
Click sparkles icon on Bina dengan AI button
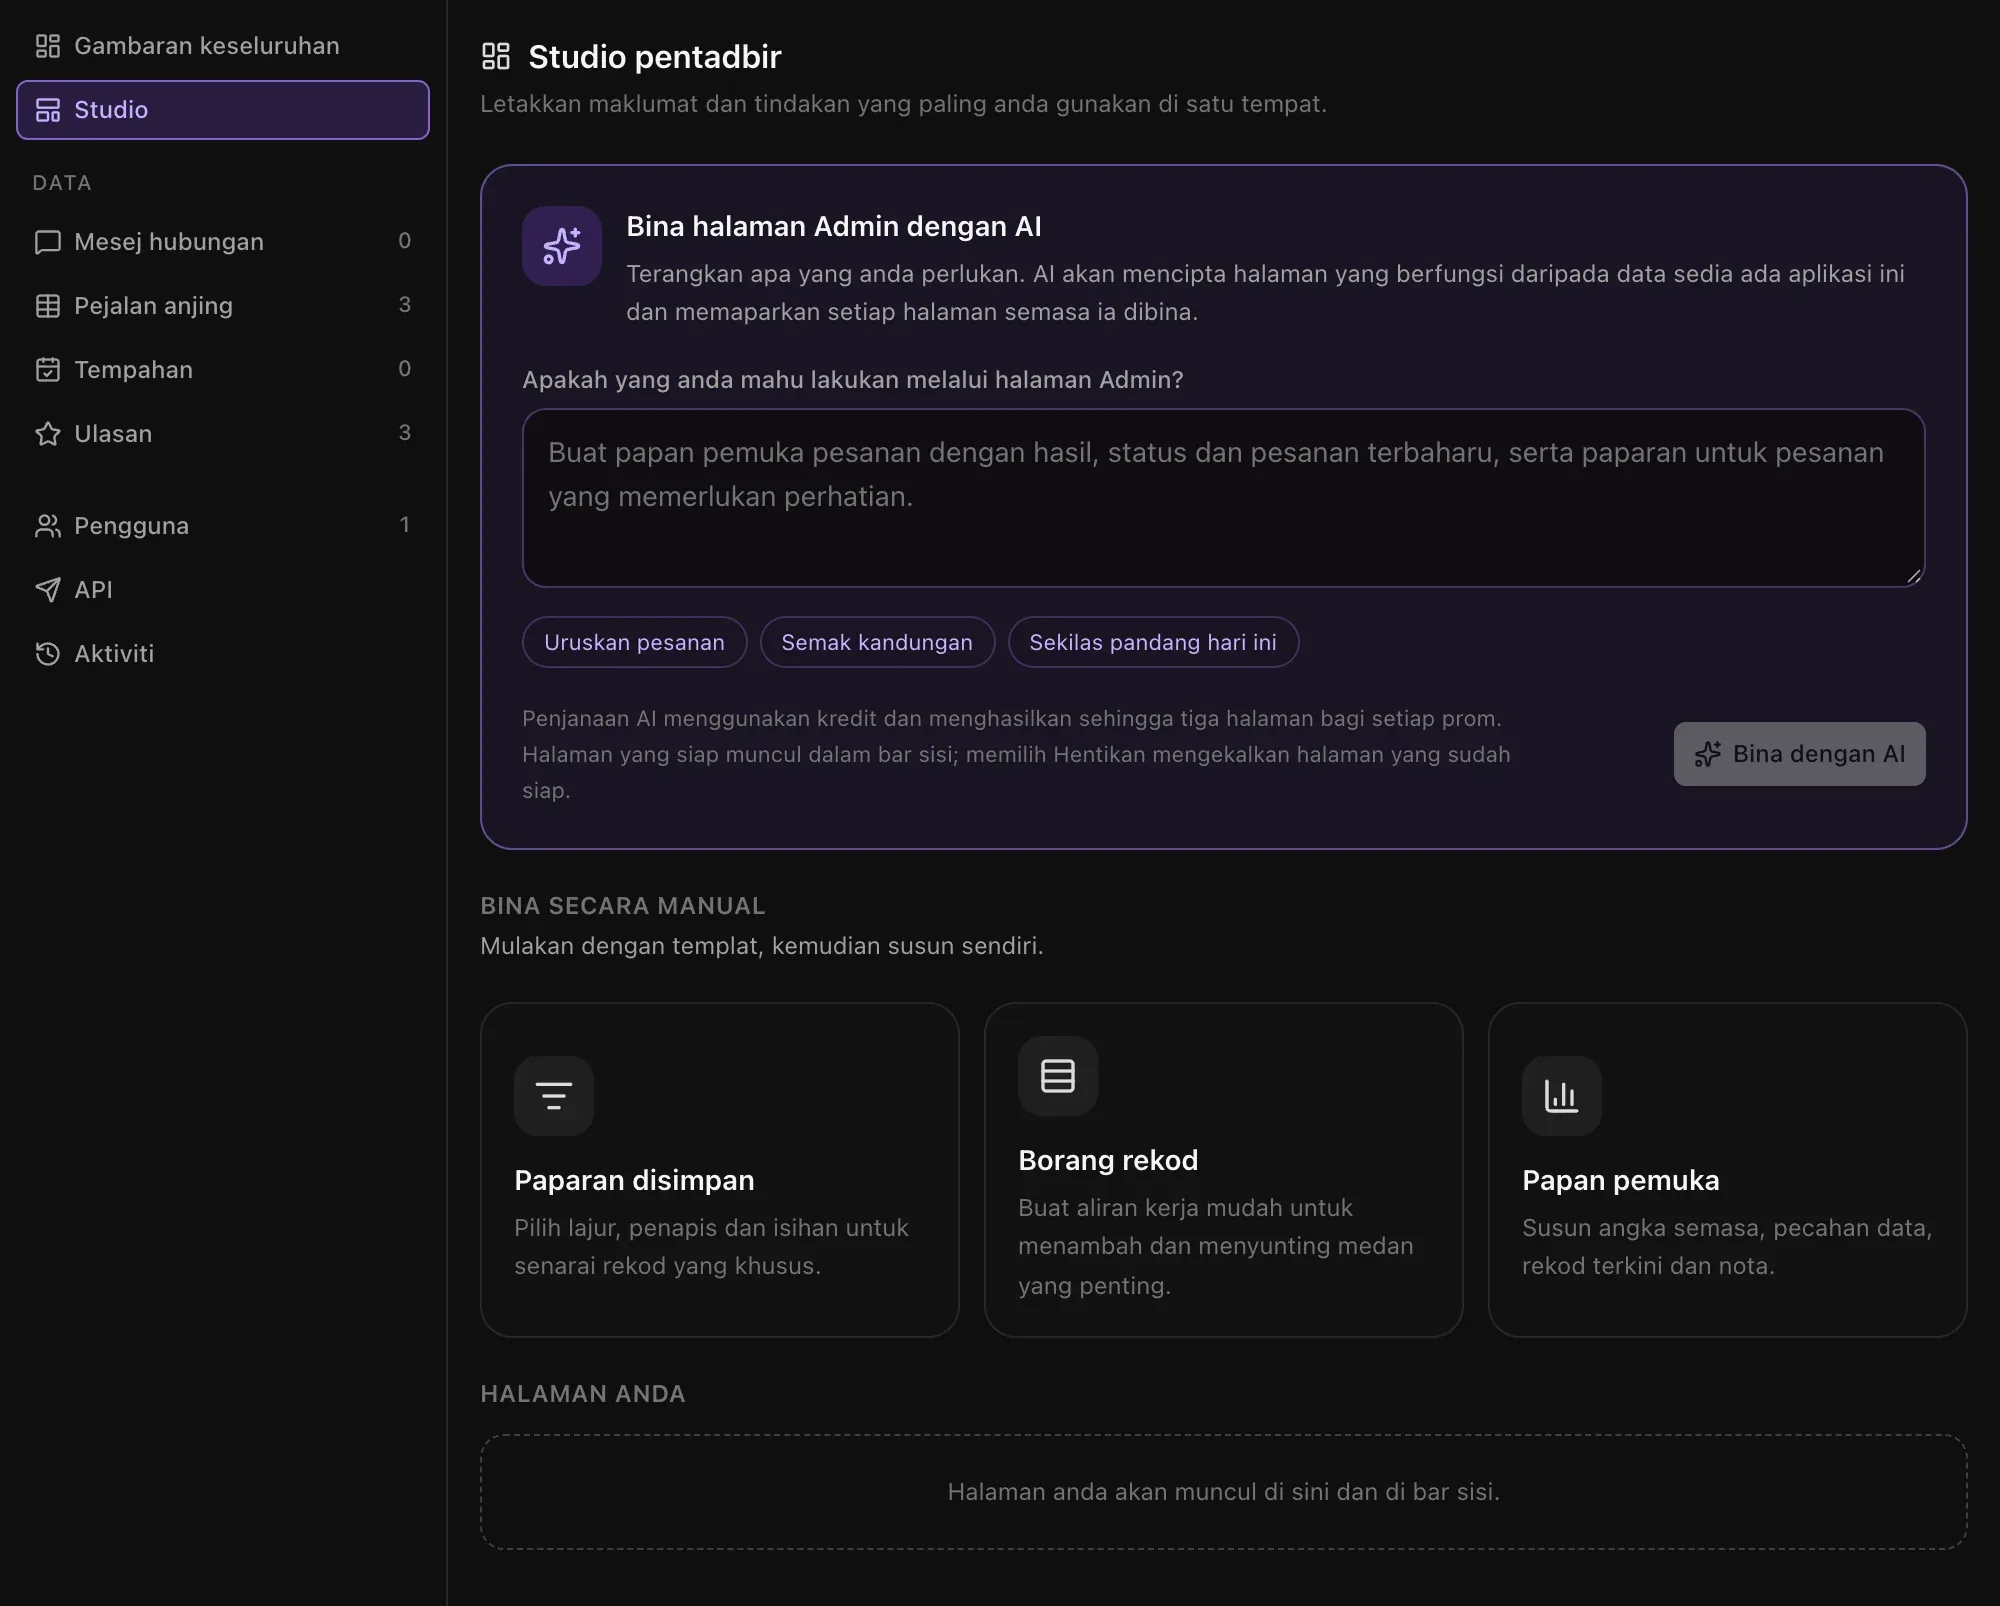pyautogui.click(x=1708, y=754)
